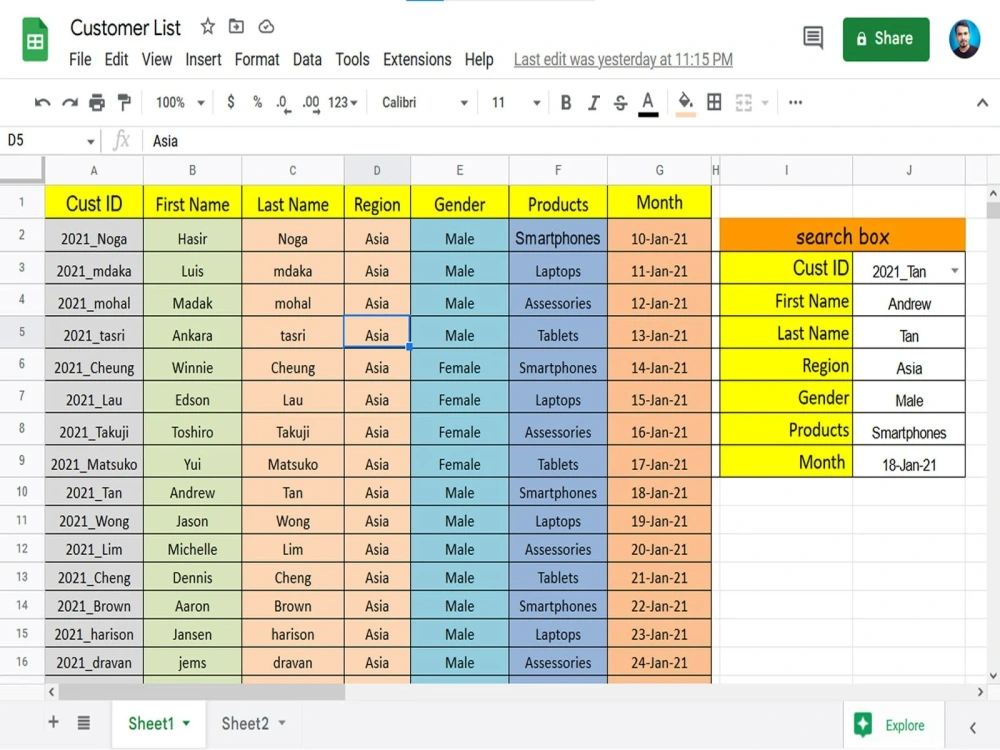Select column D header

[377, 170]
